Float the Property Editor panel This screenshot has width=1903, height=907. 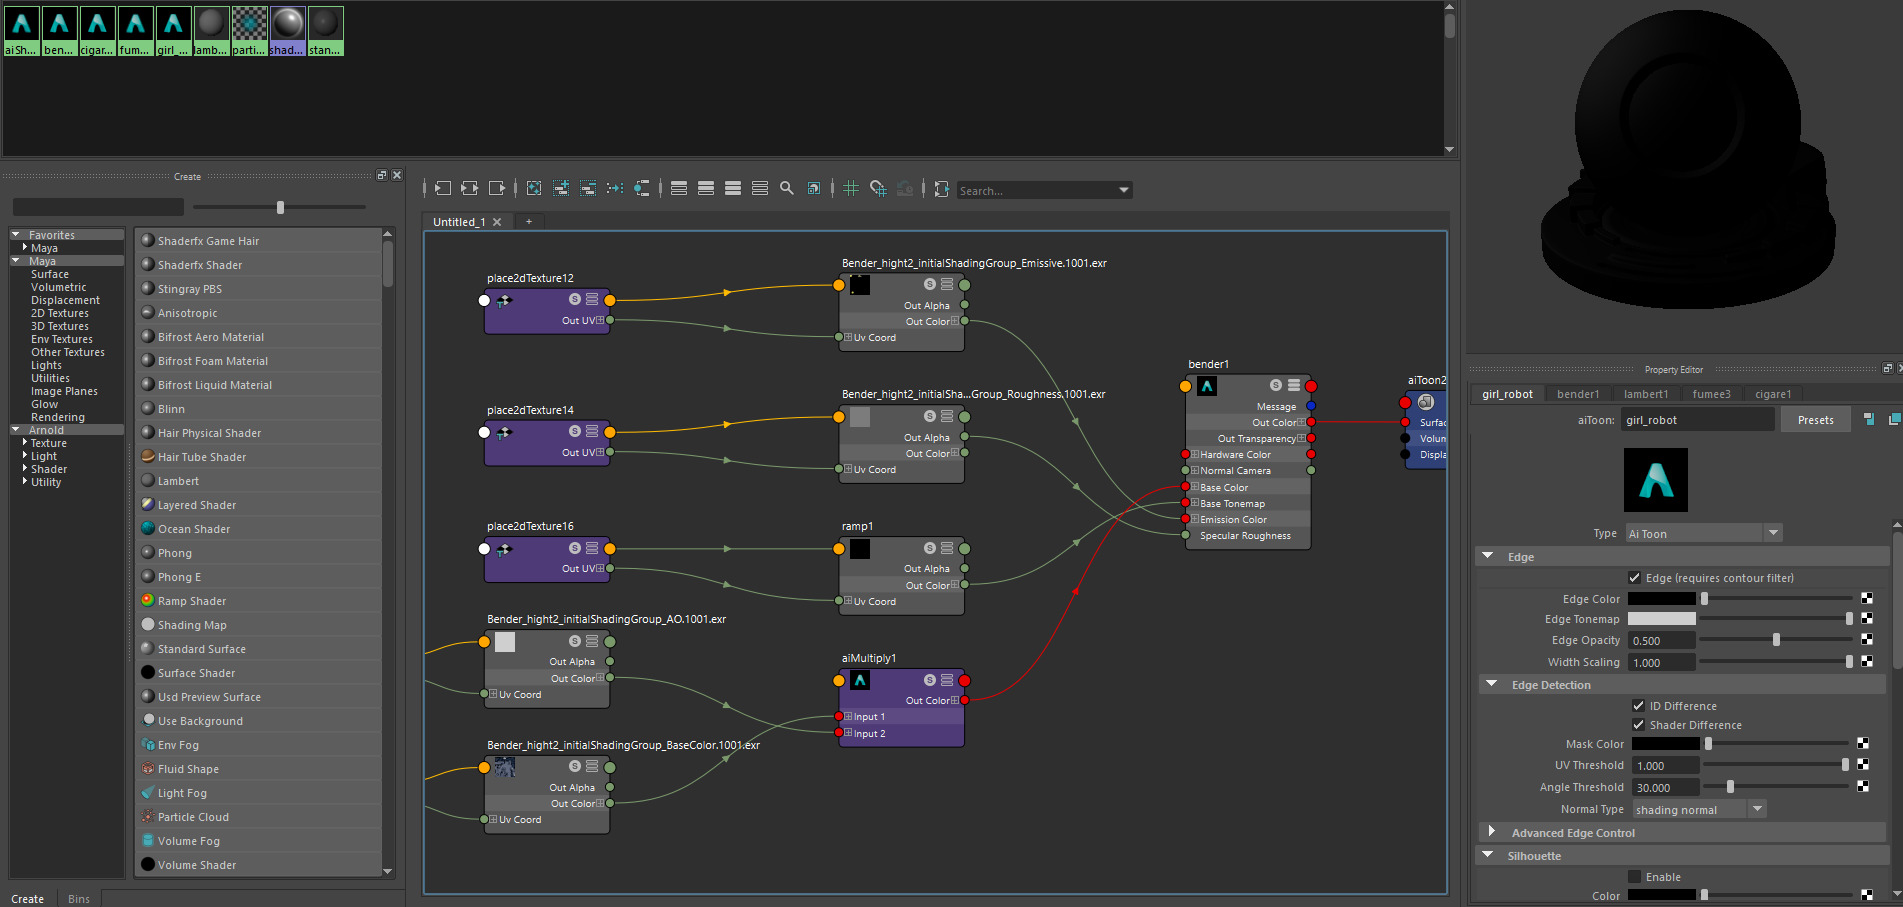tap(1887, 368)
